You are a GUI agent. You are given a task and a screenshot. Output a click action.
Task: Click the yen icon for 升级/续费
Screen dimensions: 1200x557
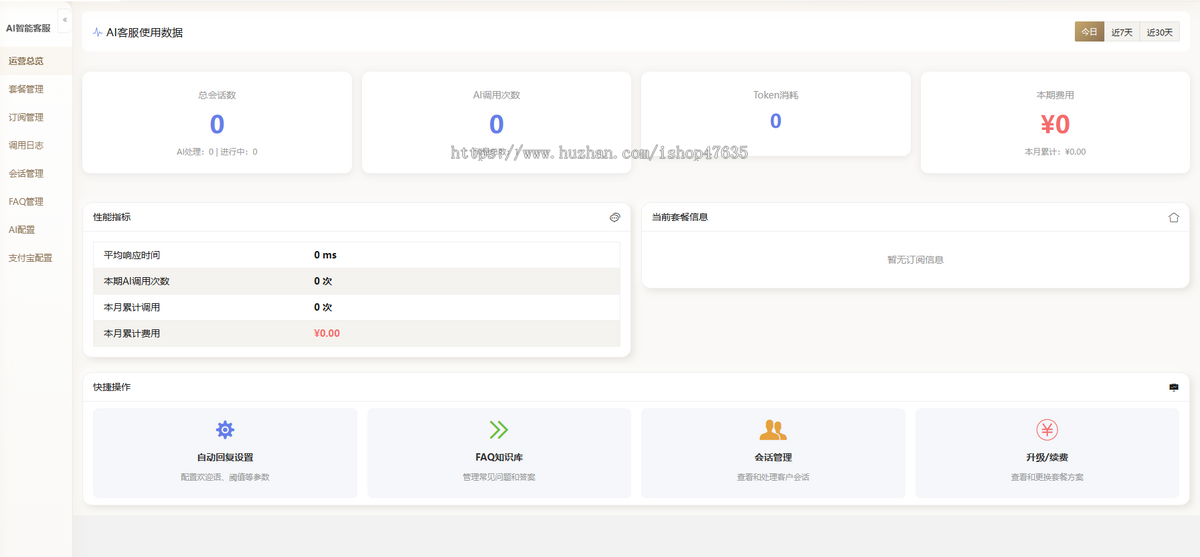pos(1047,430)
